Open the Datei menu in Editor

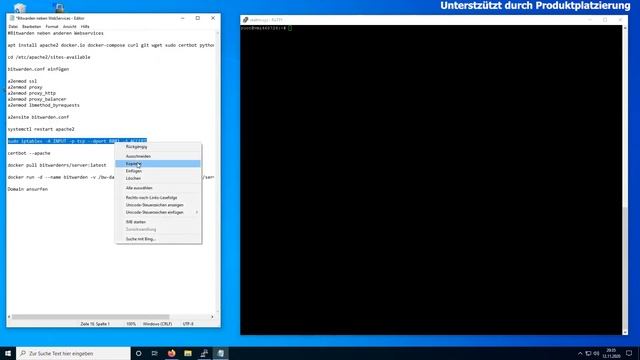(x=13, y=27)
